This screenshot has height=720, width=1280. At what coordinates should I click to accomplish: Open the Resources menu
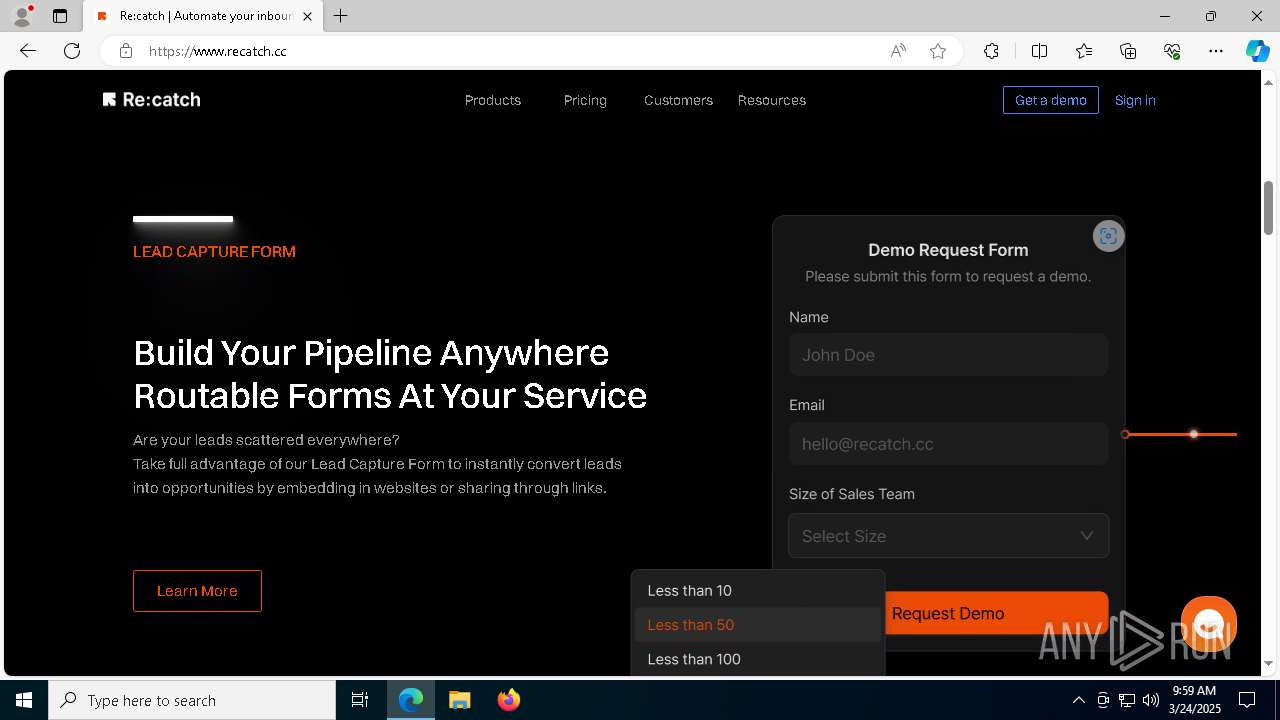coord(772,100)
